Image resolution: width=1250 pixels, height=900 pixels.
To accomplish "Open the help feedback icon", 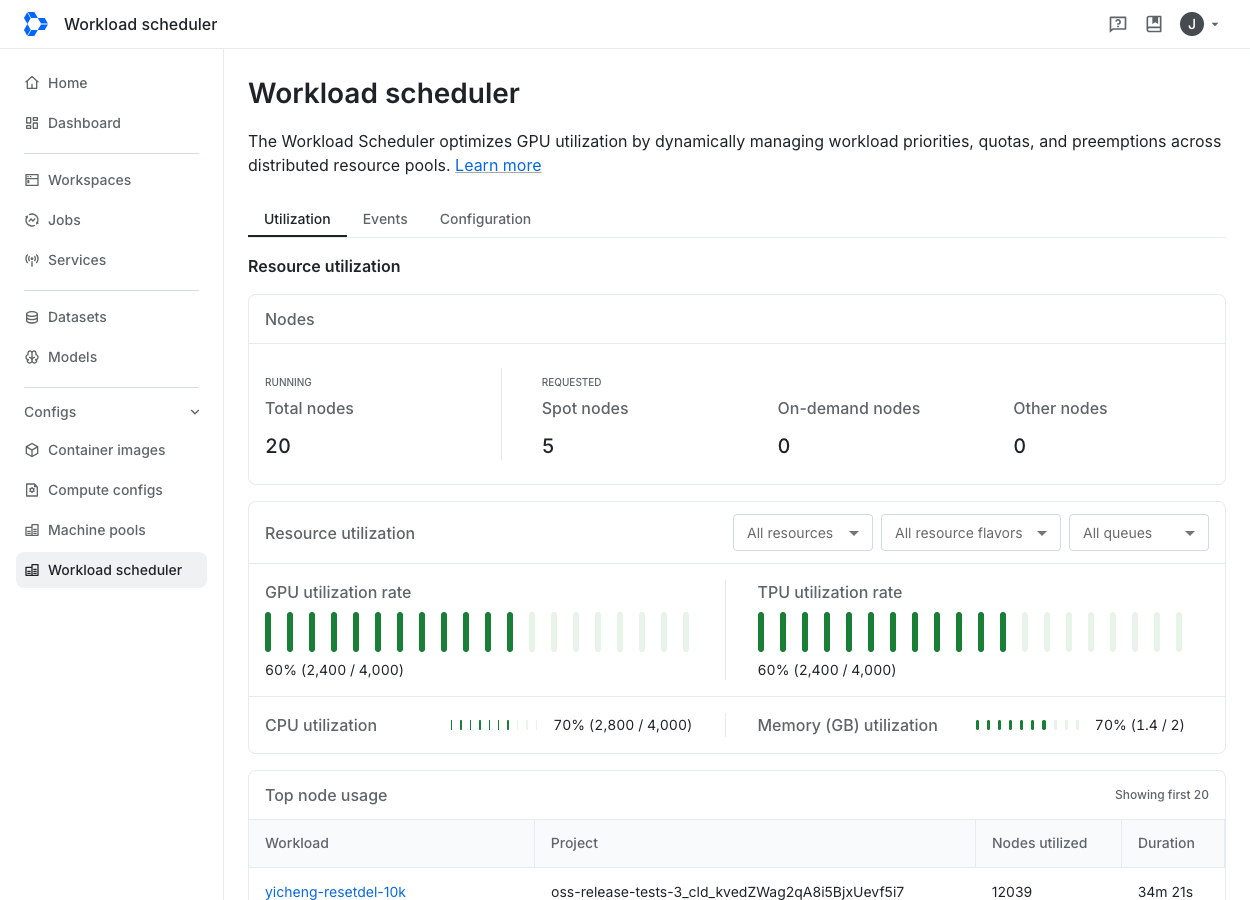I will (x=1118, y=24).
